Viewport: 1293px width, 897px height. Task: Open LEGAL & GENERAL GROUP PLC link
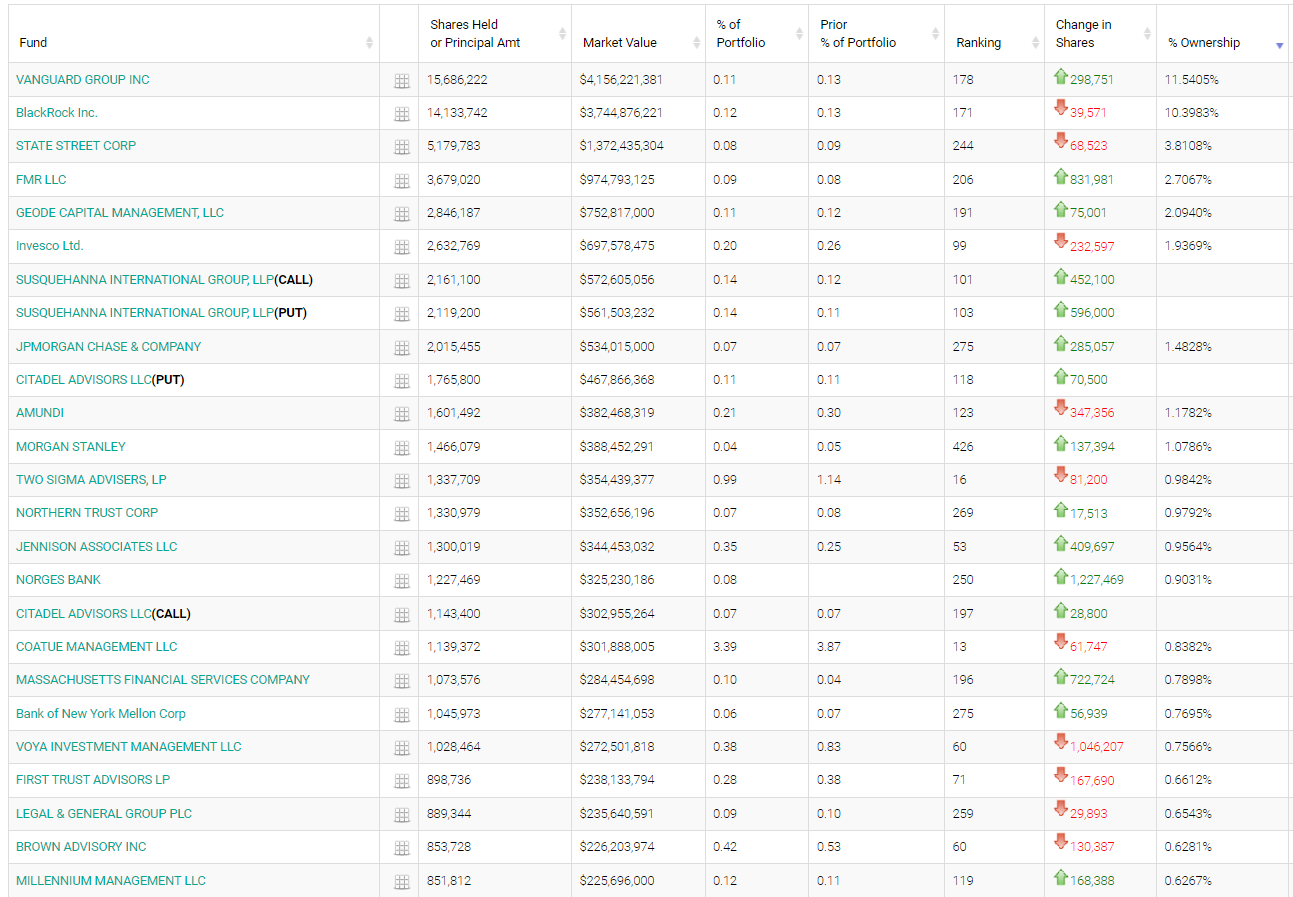[x=104, y=814]
